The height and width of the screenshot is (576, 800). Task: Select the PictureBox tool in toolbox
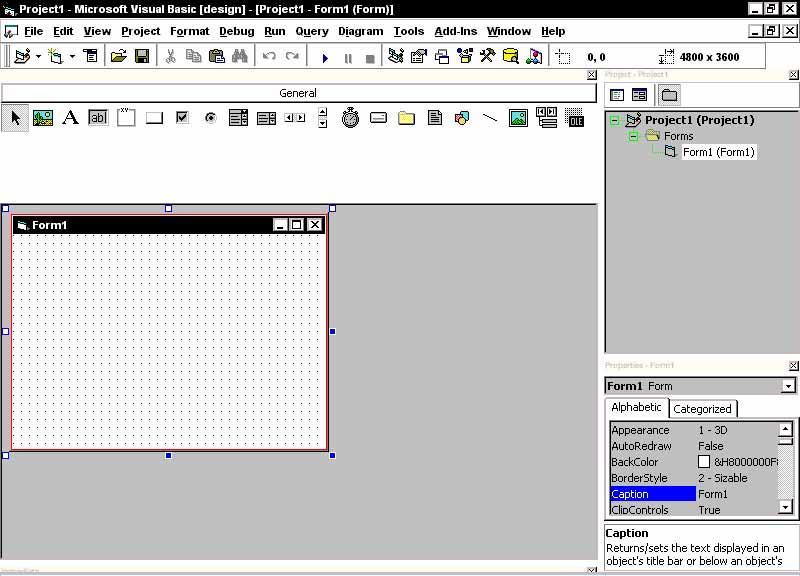click(43, 118)
